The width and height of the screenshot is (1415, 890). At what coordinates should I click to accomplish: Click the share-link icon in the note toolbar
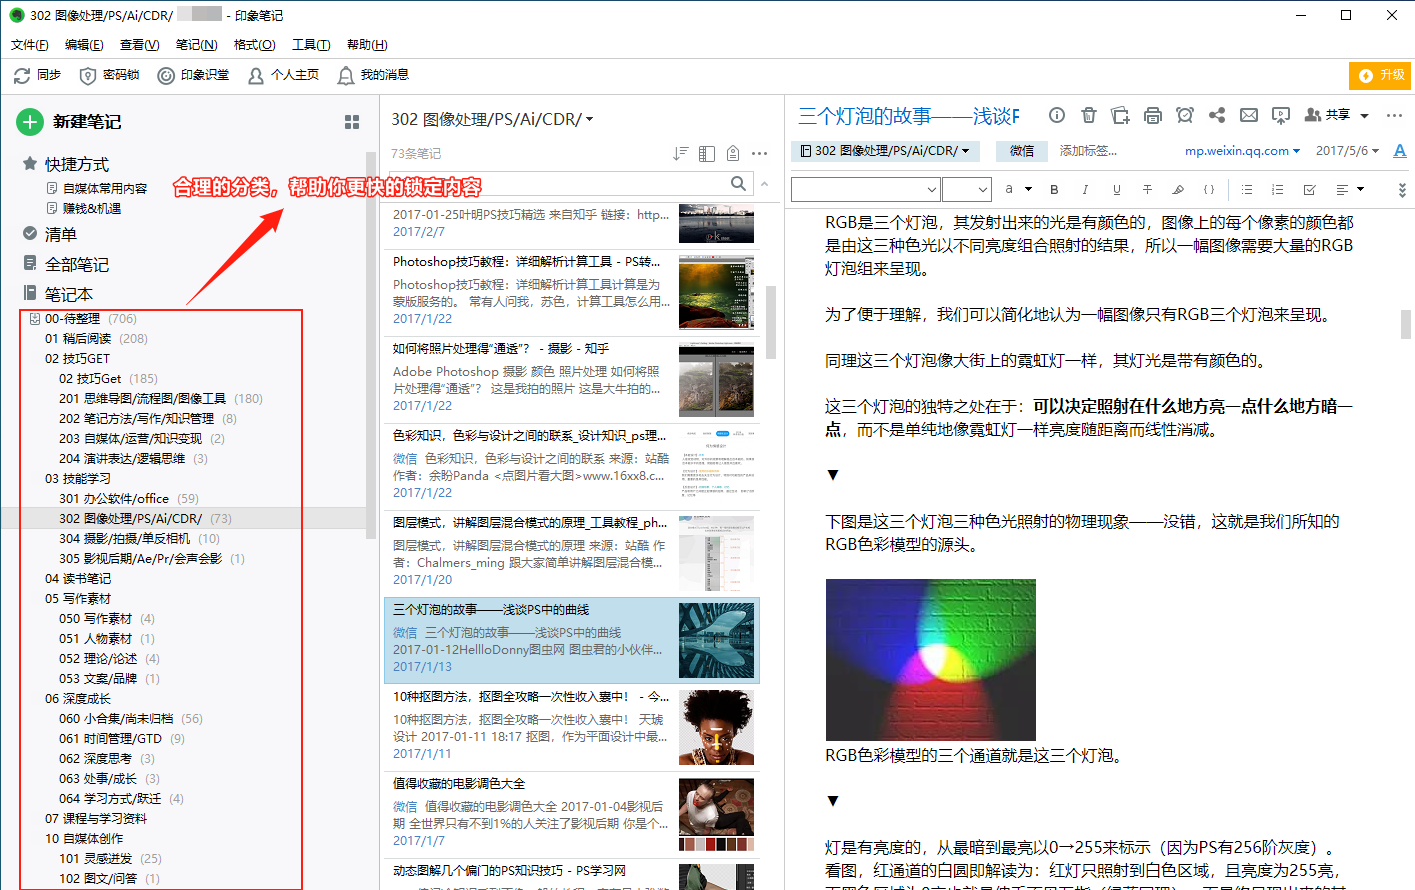(x=1217, y=115)
